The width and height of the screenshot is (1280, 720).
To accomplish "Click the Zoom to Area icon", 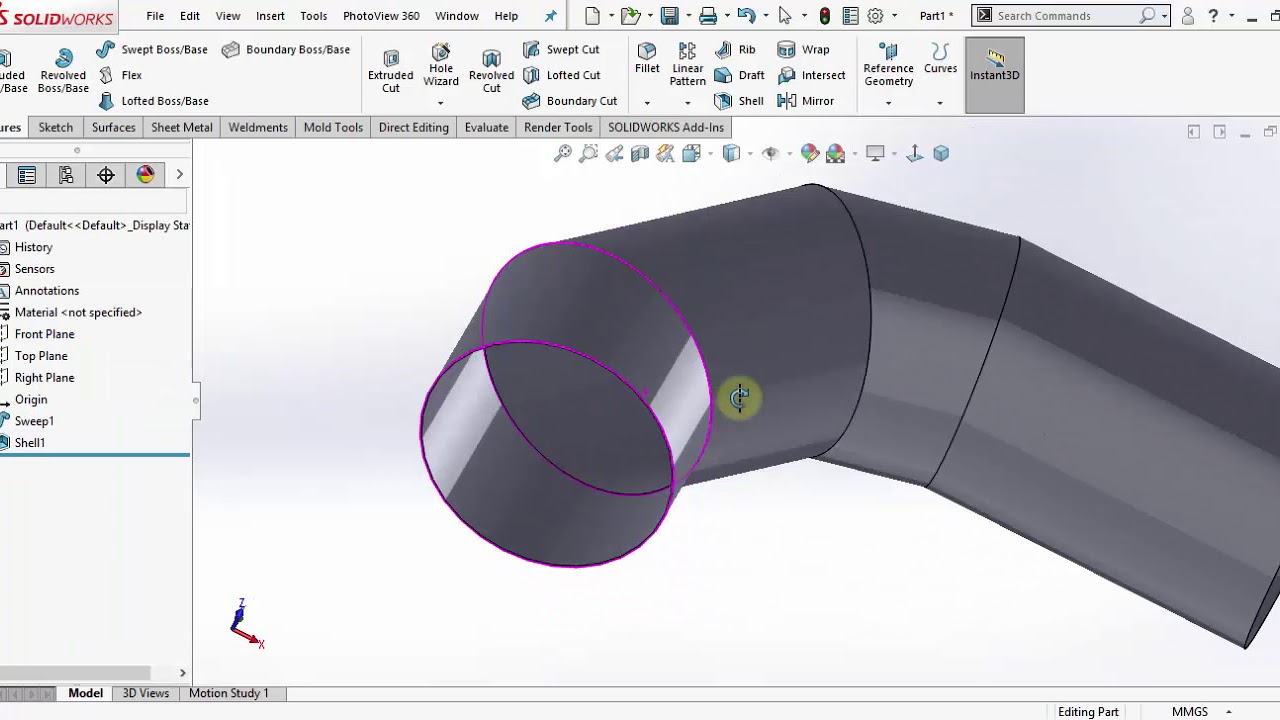I will click(589, 153).
